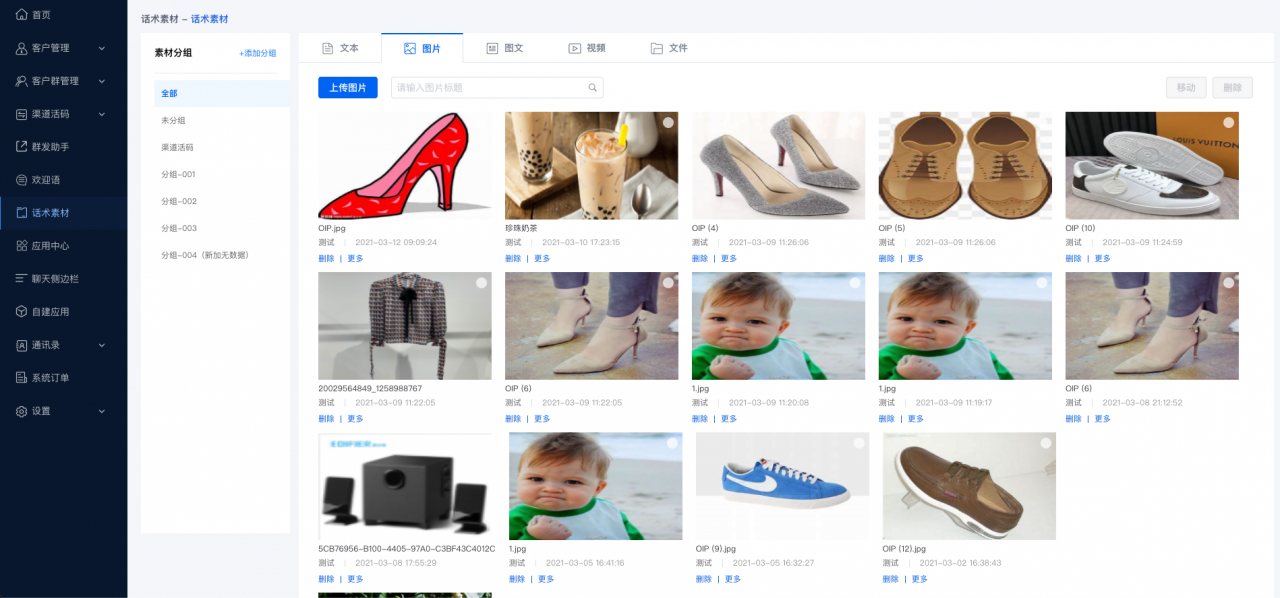
Task: Open 系统订单 orders icon in sidebar
Action: (22, 378)
